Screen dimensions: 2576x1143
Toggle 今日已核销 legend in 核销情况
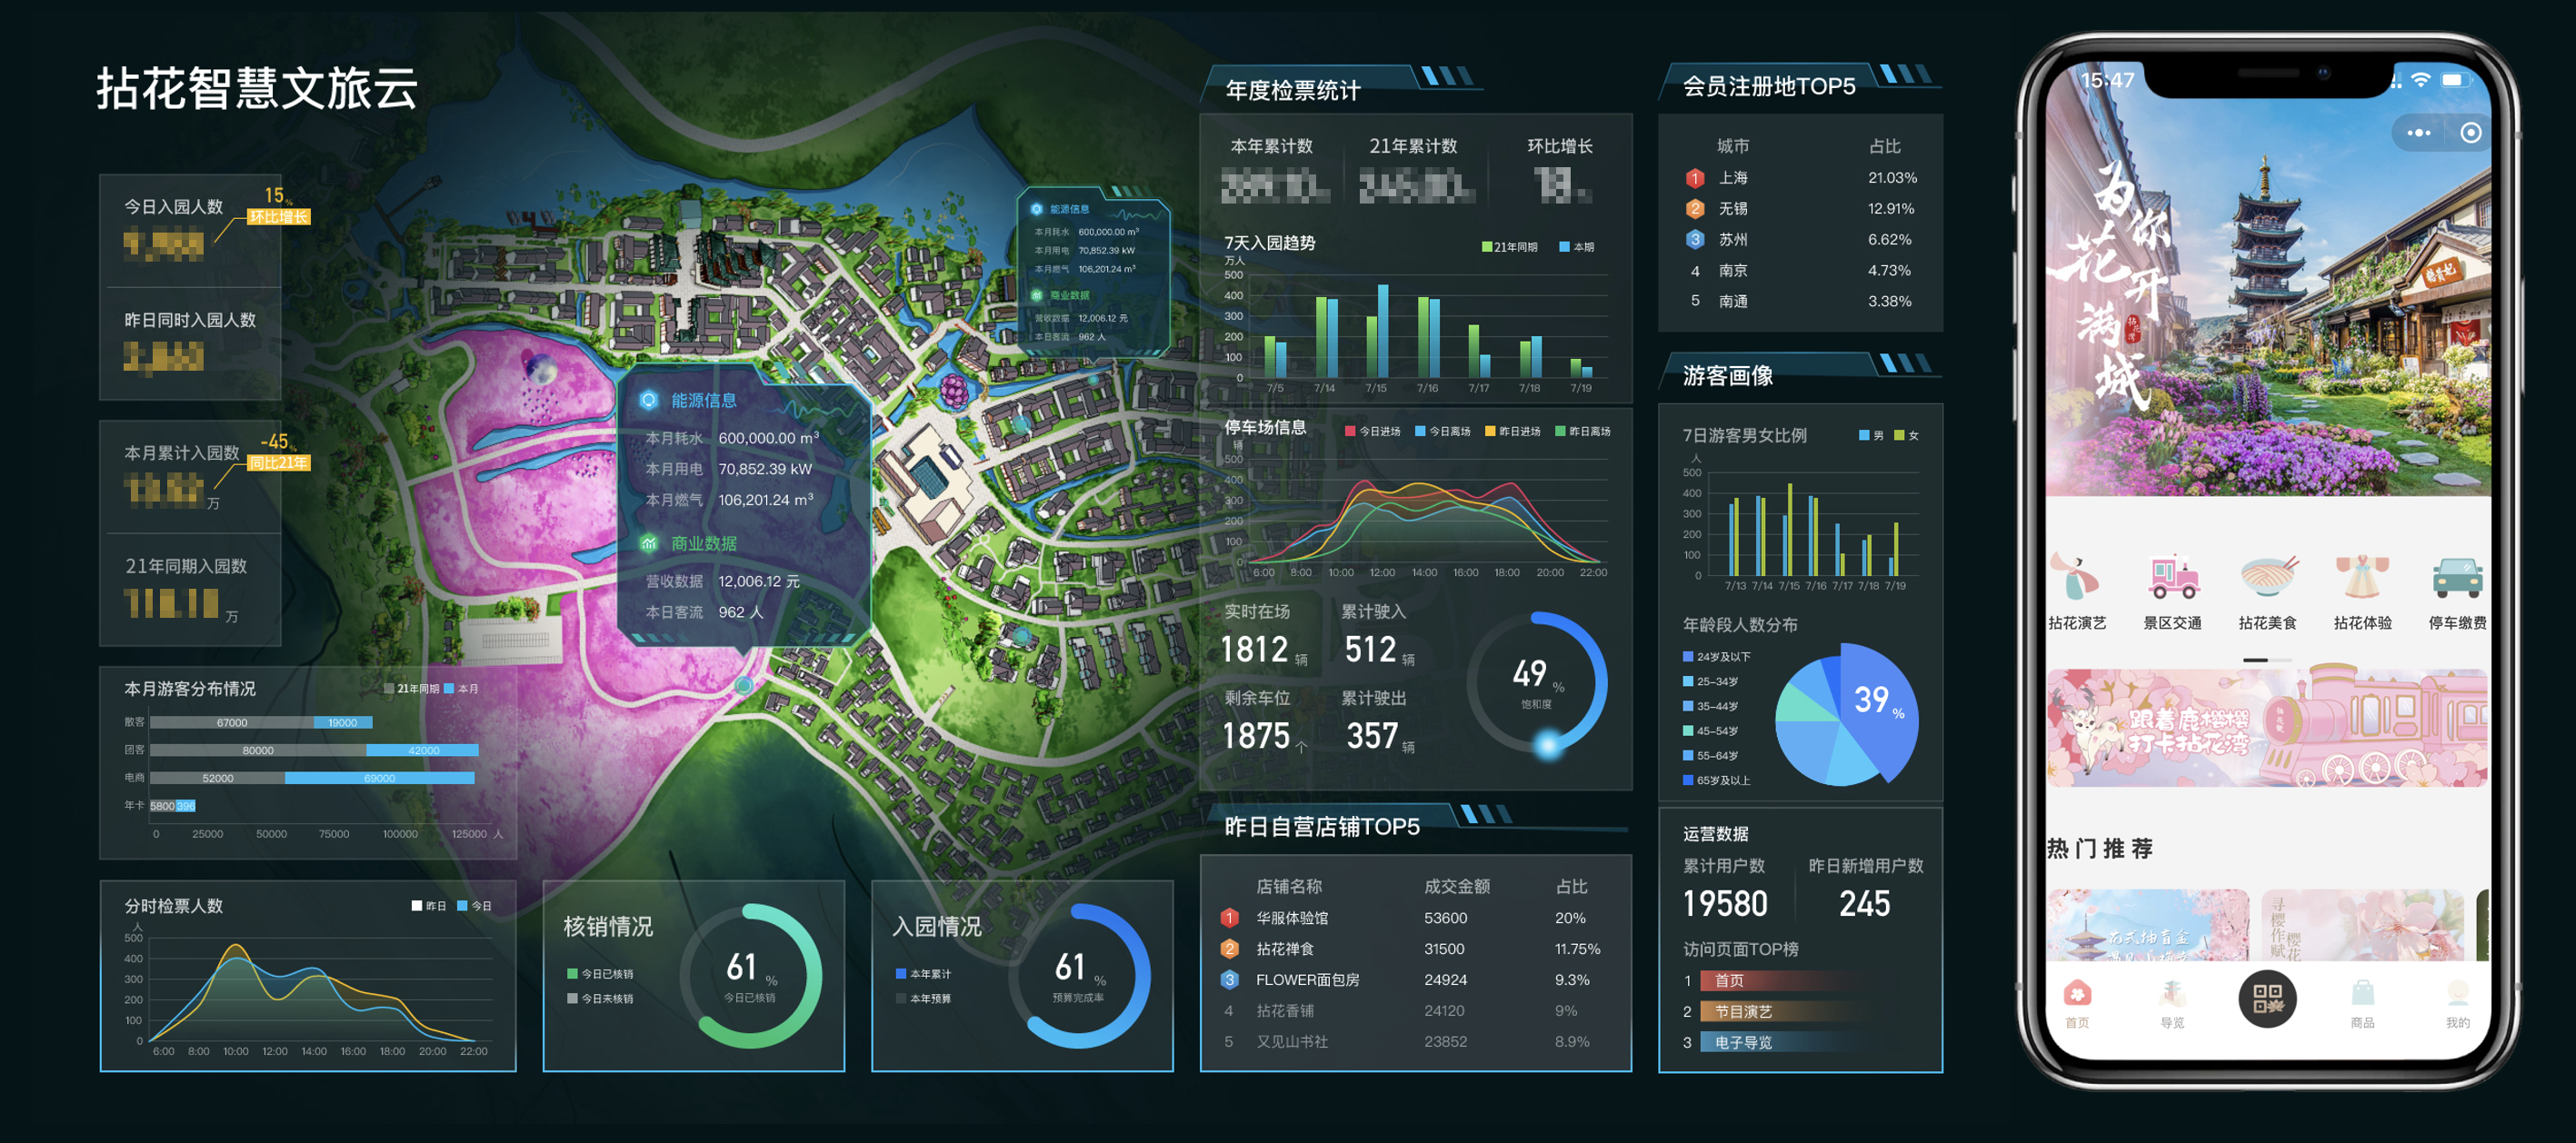tap(600, 974)
